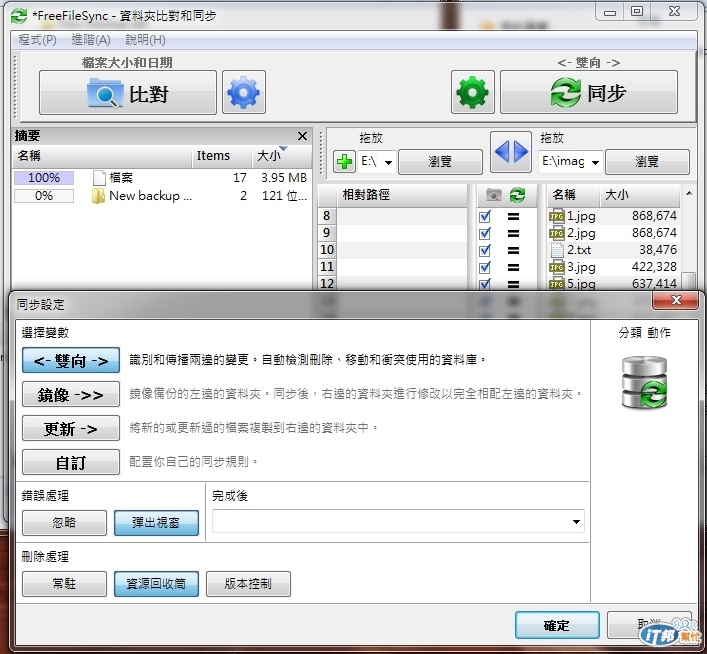Click the 0% progress bar for New backup
The width and height of the screenshot is (707, 654).
44,196
